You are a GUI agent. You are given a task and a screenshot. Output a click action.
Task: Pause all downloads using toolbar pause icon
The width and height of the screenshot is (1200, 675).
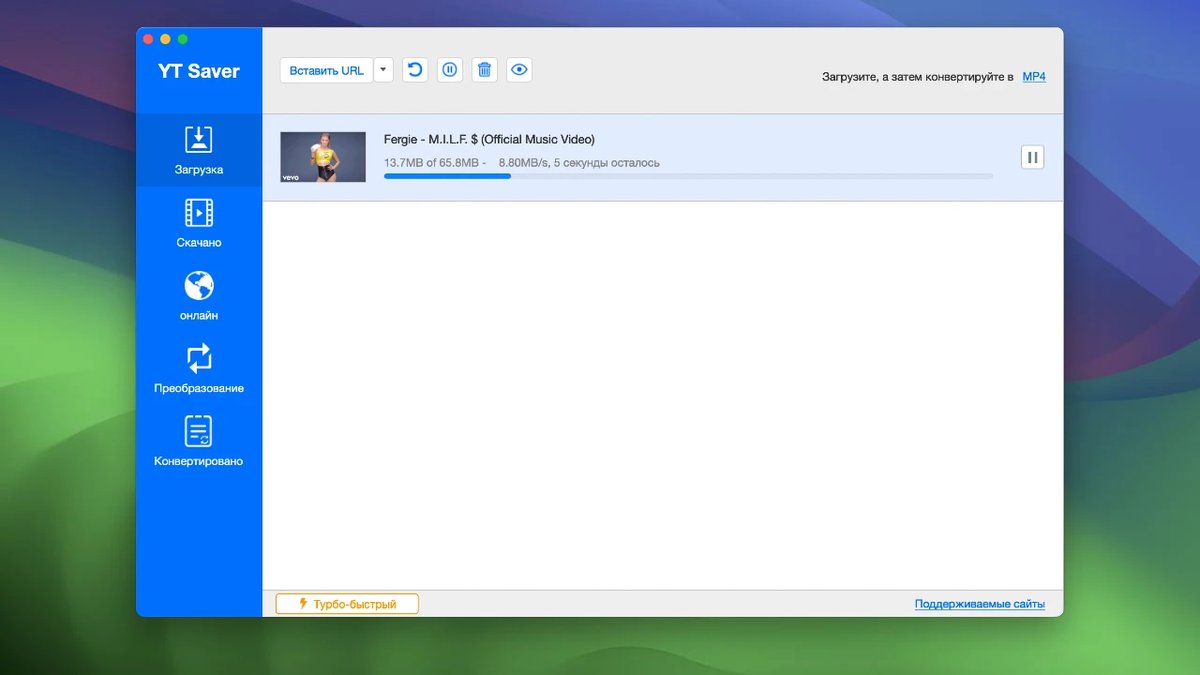pyautogui.click(x=450, y=70)
